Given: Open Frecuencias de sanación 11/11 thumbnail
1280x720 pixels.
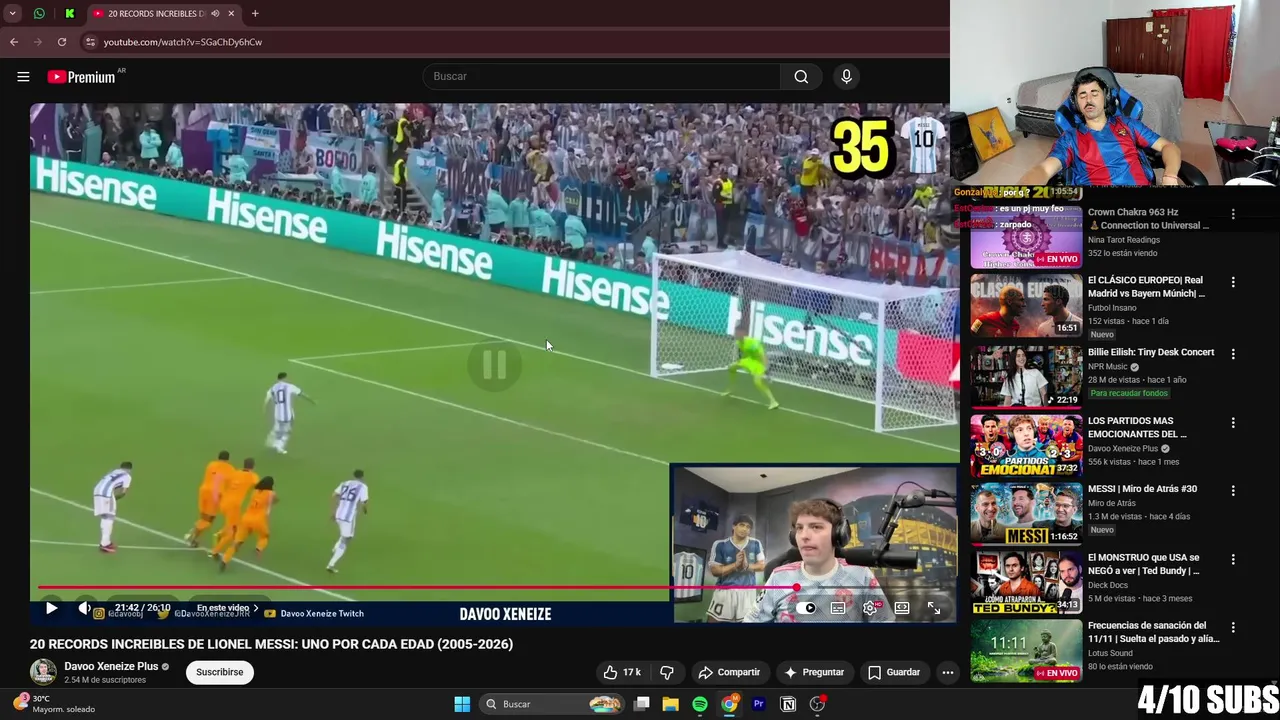Looking at the screenshot, I should point(1026,650).
